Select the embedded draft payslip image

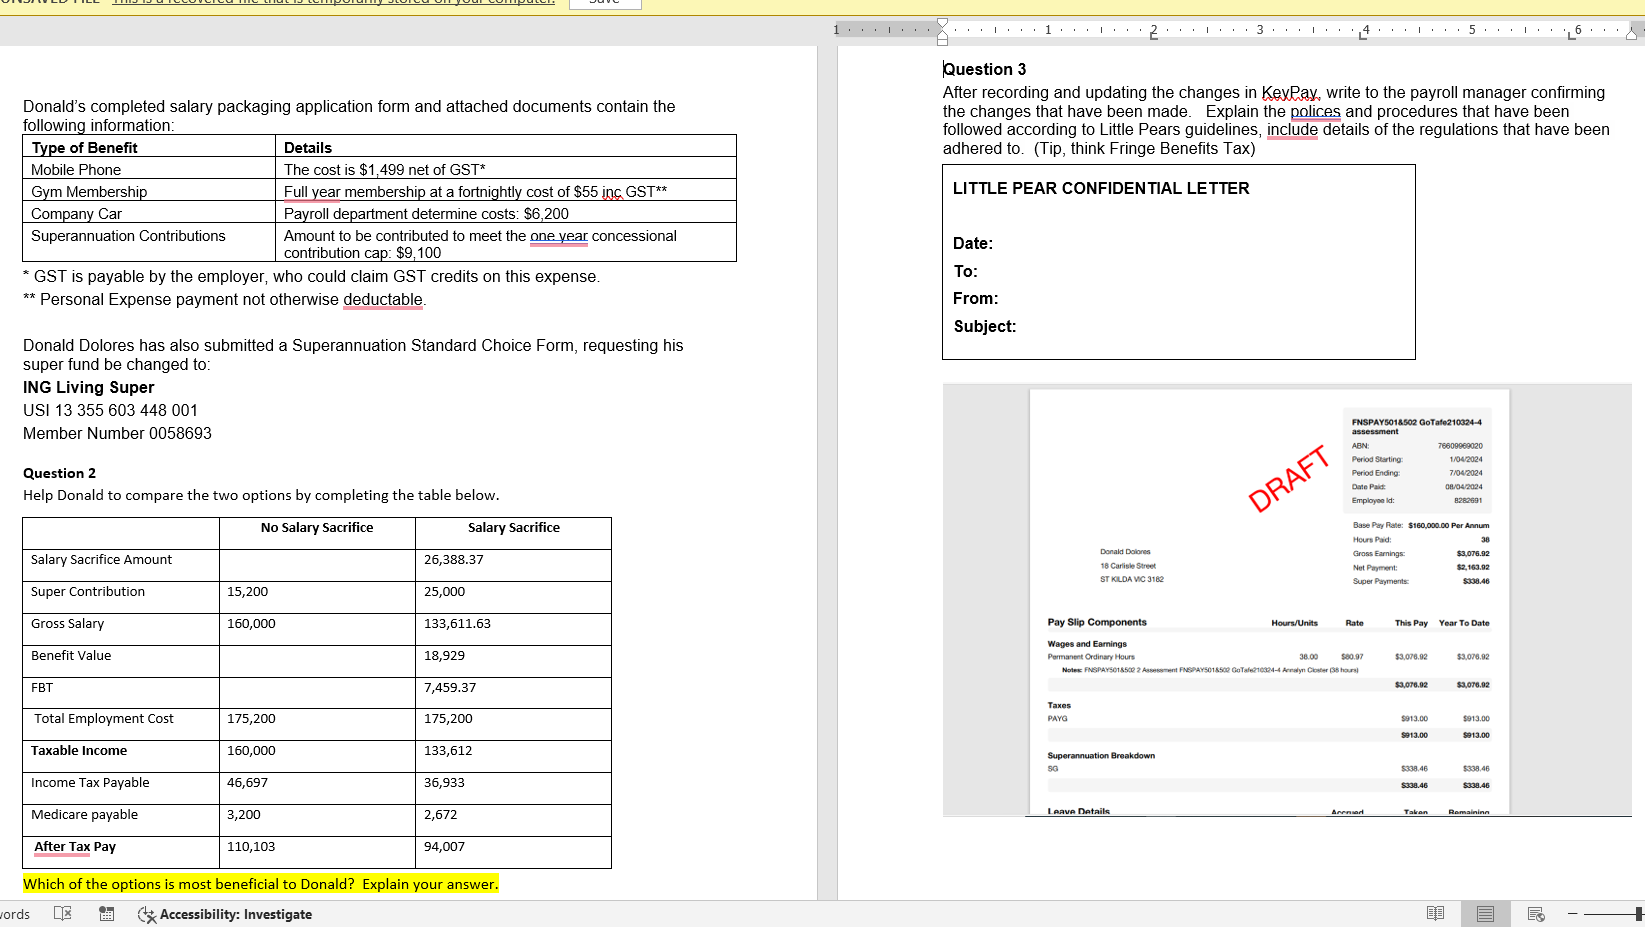[x=1287, y=600]
